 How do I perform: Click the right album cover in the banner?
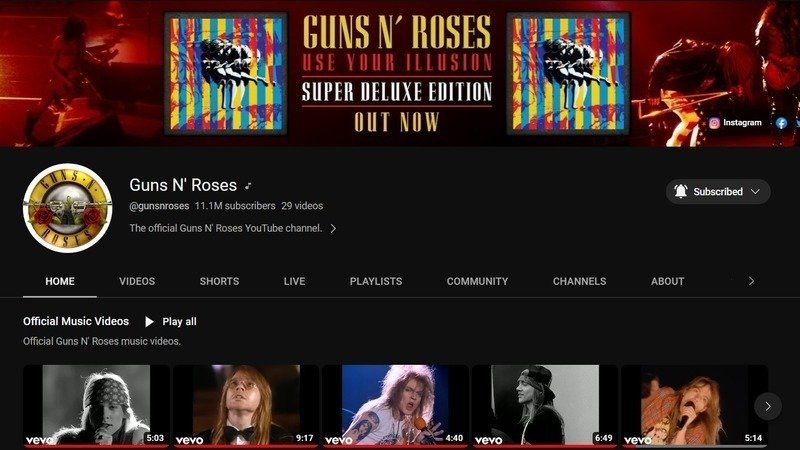tap(568, 74)
